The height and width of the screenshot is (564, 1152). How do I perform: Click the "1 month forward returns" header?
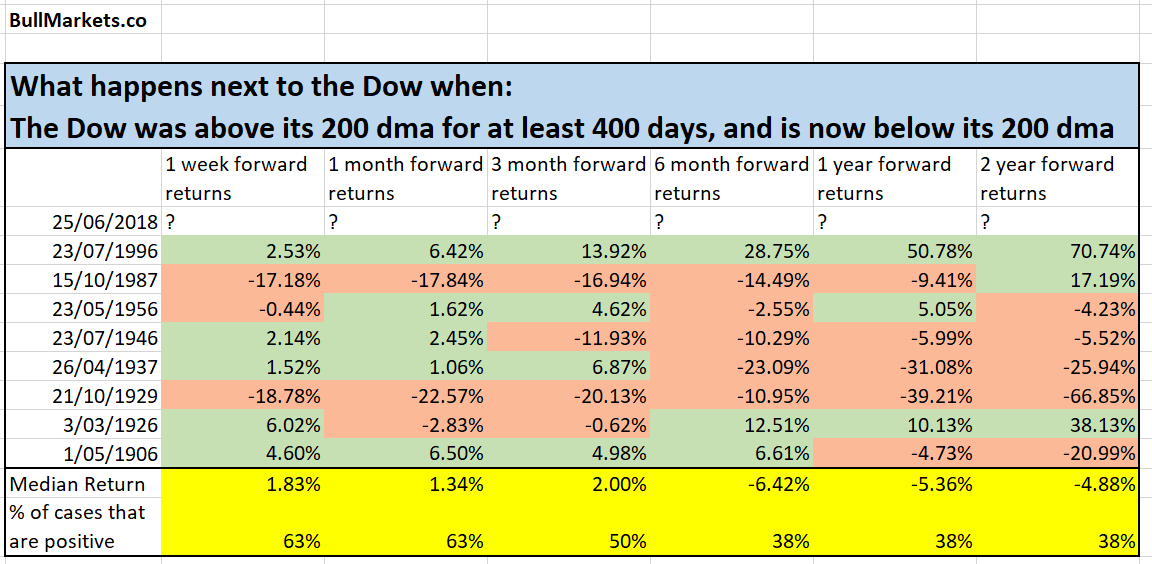tap(407, 178)
